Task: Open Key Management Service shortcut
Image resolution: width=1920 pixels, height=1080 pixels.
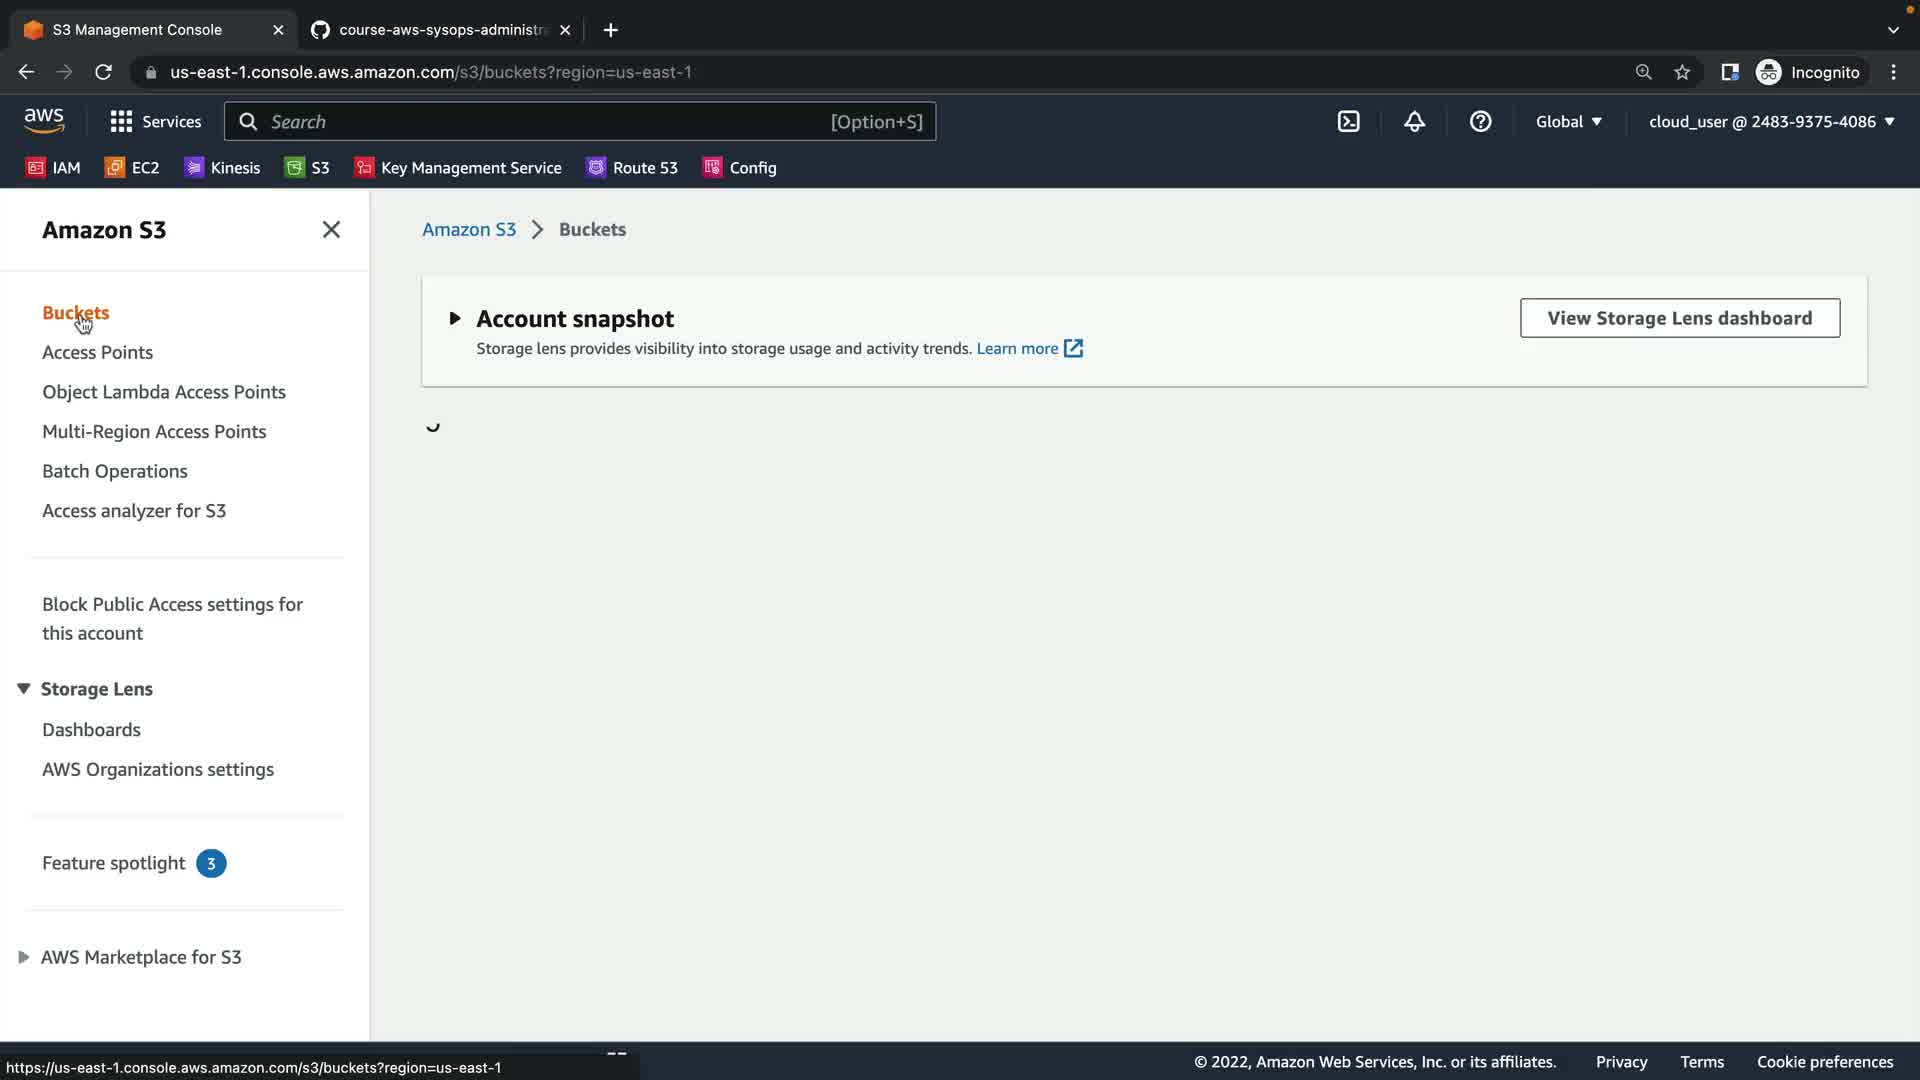Action: [x=458, y=168]
